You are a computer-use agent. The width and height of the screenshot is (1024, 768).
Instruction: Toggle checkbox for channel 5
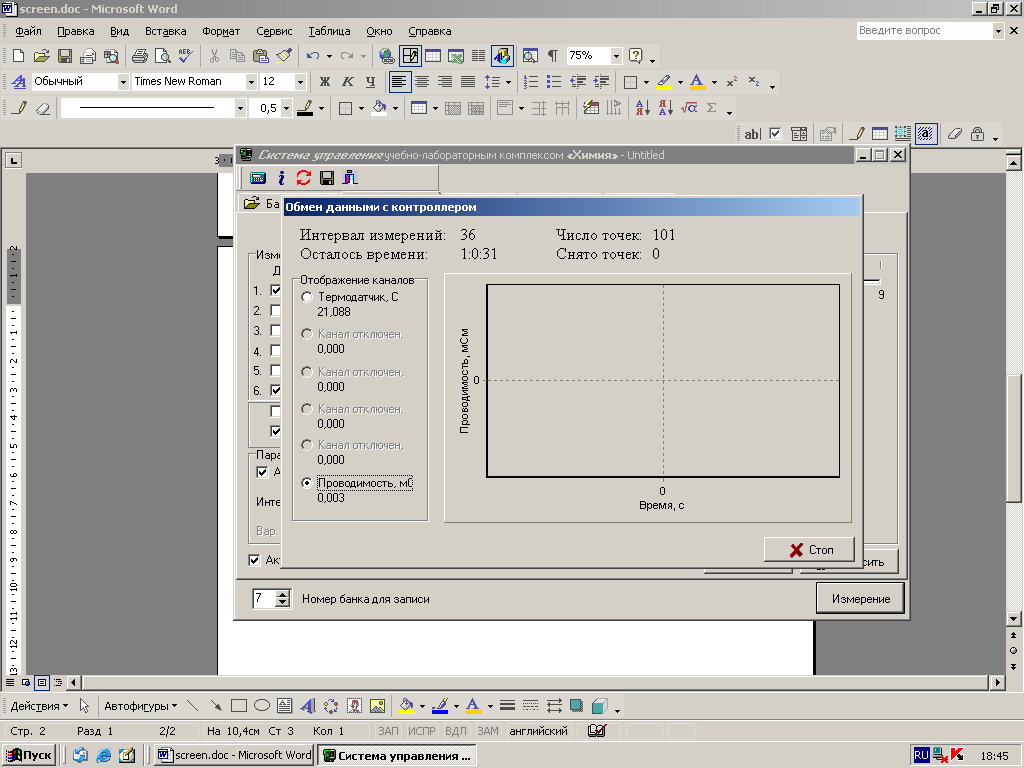pyautogui.click(x=276, y=370)
